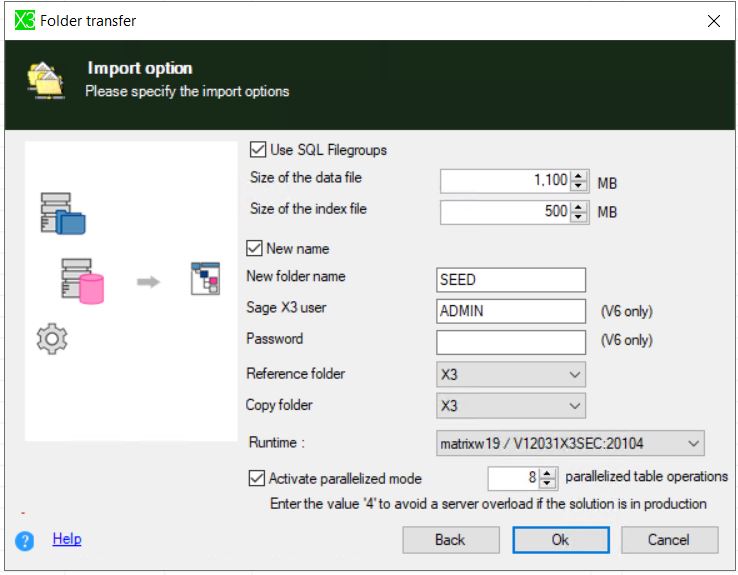Click the gray arrow transfer icon
Image resolution: width=738 pixels, height=575 pixels.
[x=148, y=281]
